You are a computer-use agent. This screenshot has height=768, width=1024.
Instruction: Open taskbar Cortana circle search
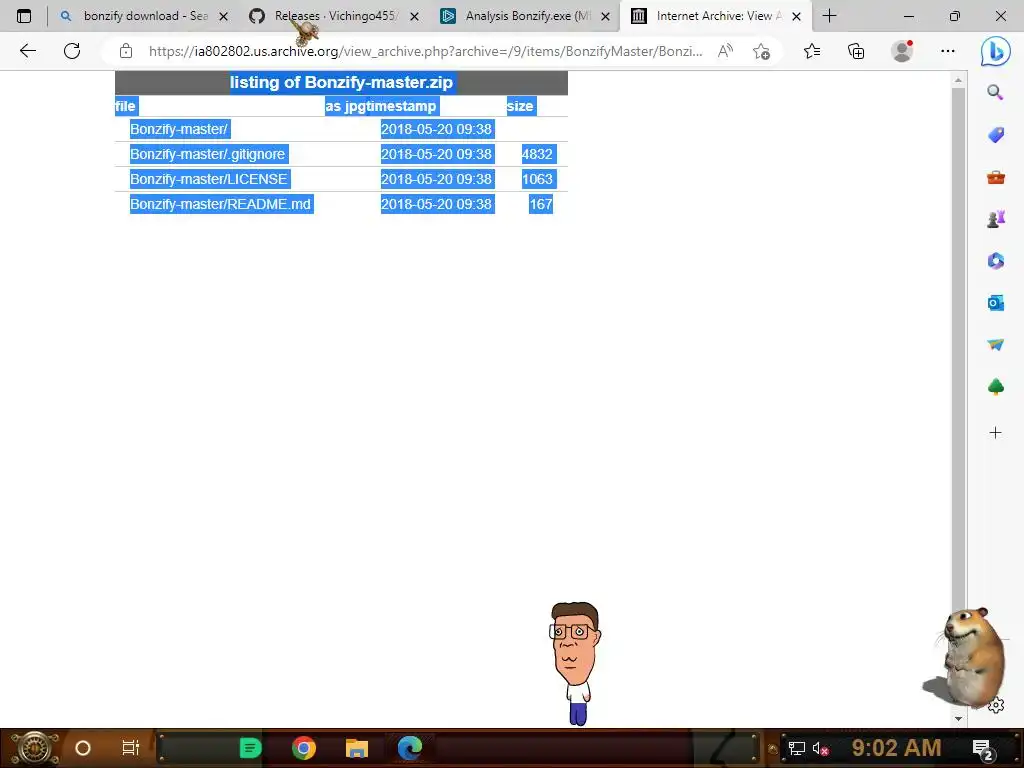click(83, 748)
